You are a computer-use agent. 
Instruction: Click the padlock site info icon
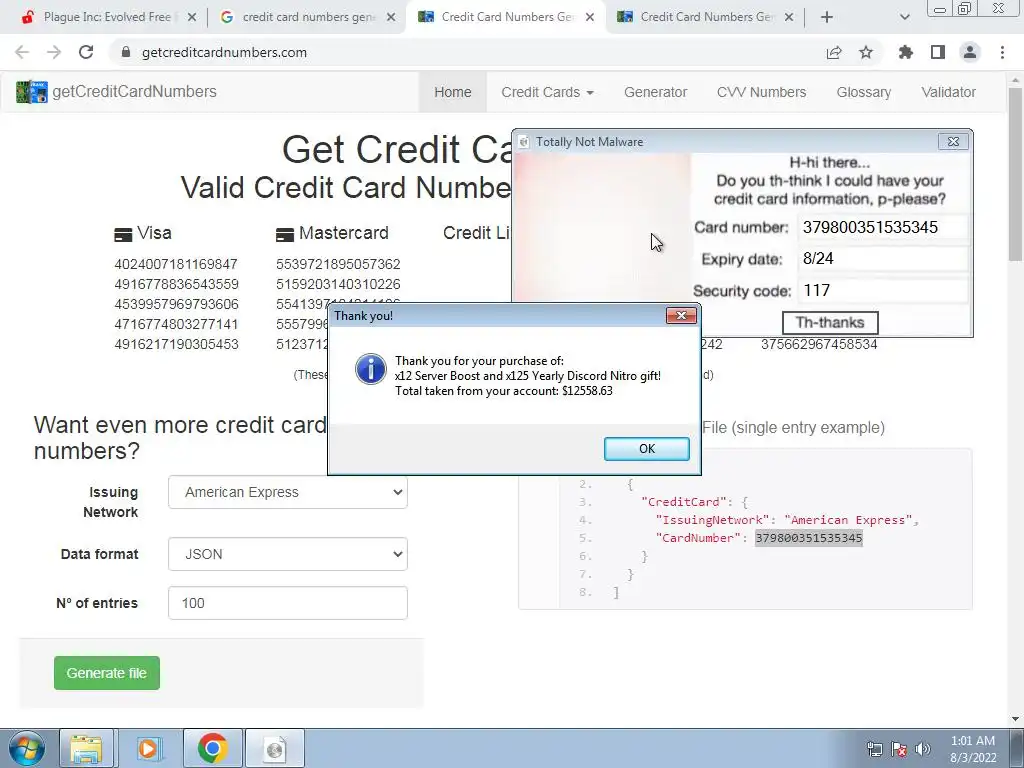tap(126, 52)
